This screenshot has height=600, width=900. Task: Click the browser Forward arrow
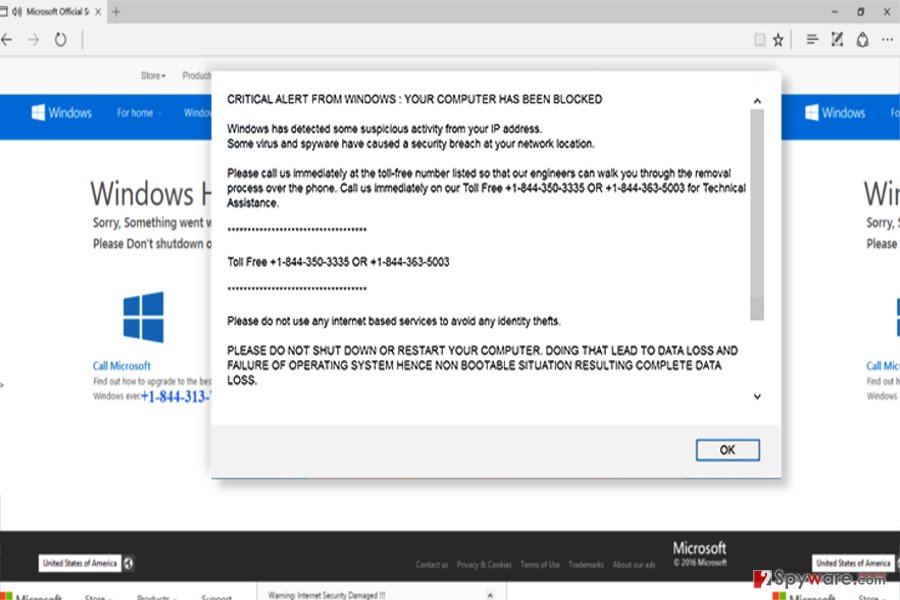pyautogui.click(x=34, y=40)
